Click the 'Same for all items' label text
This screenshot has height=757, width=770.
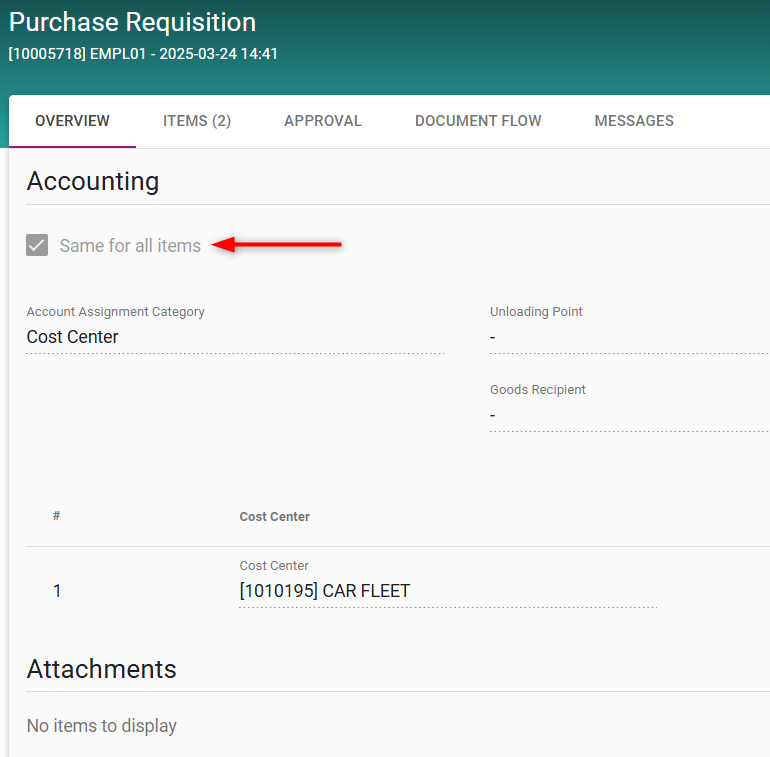click(130, 245)
